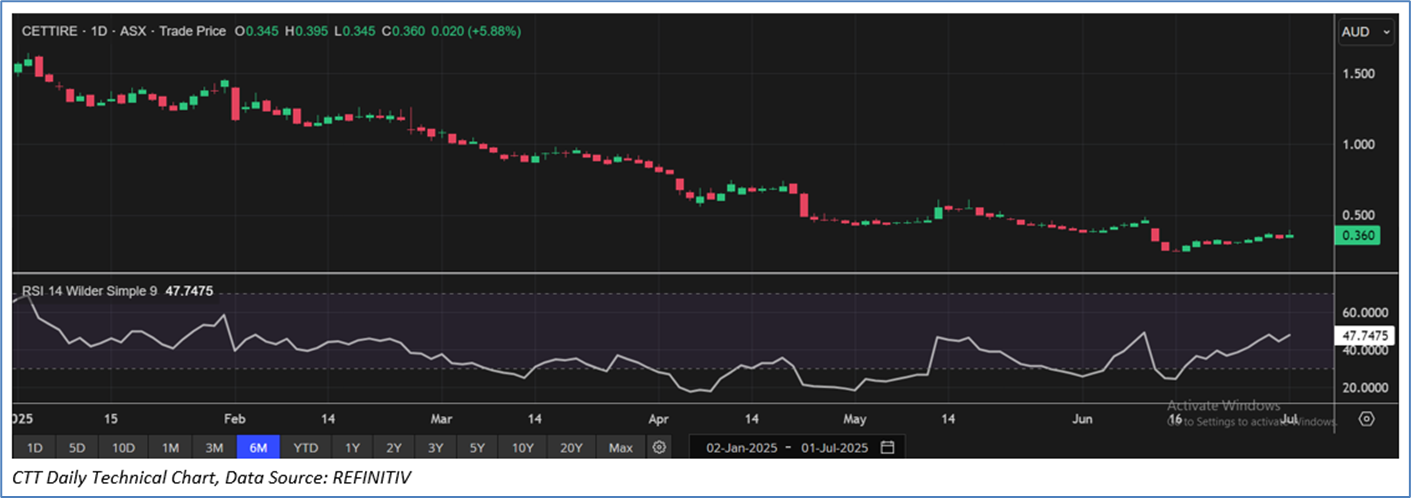1411x498 pixels.
Task: Open the date range calendar icon
Action: point(887,447)
